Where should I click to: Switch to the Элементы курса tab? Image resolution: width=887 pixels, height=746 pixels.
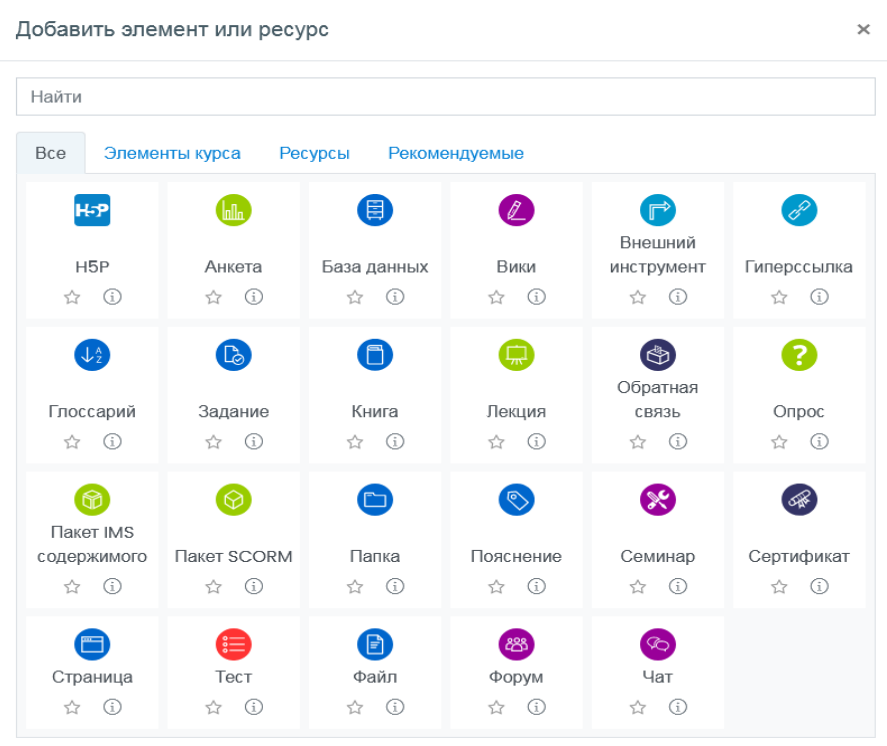[x=172, y=153]
